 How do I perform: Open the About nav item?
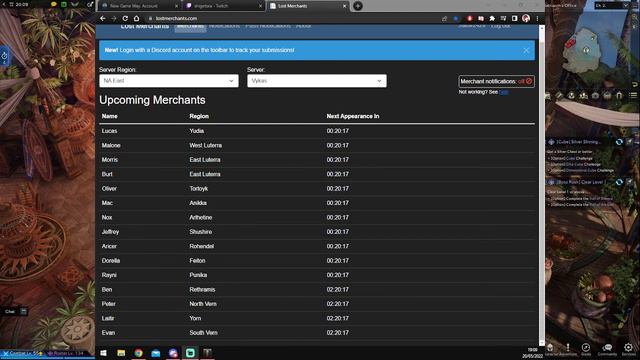[303, 26]
